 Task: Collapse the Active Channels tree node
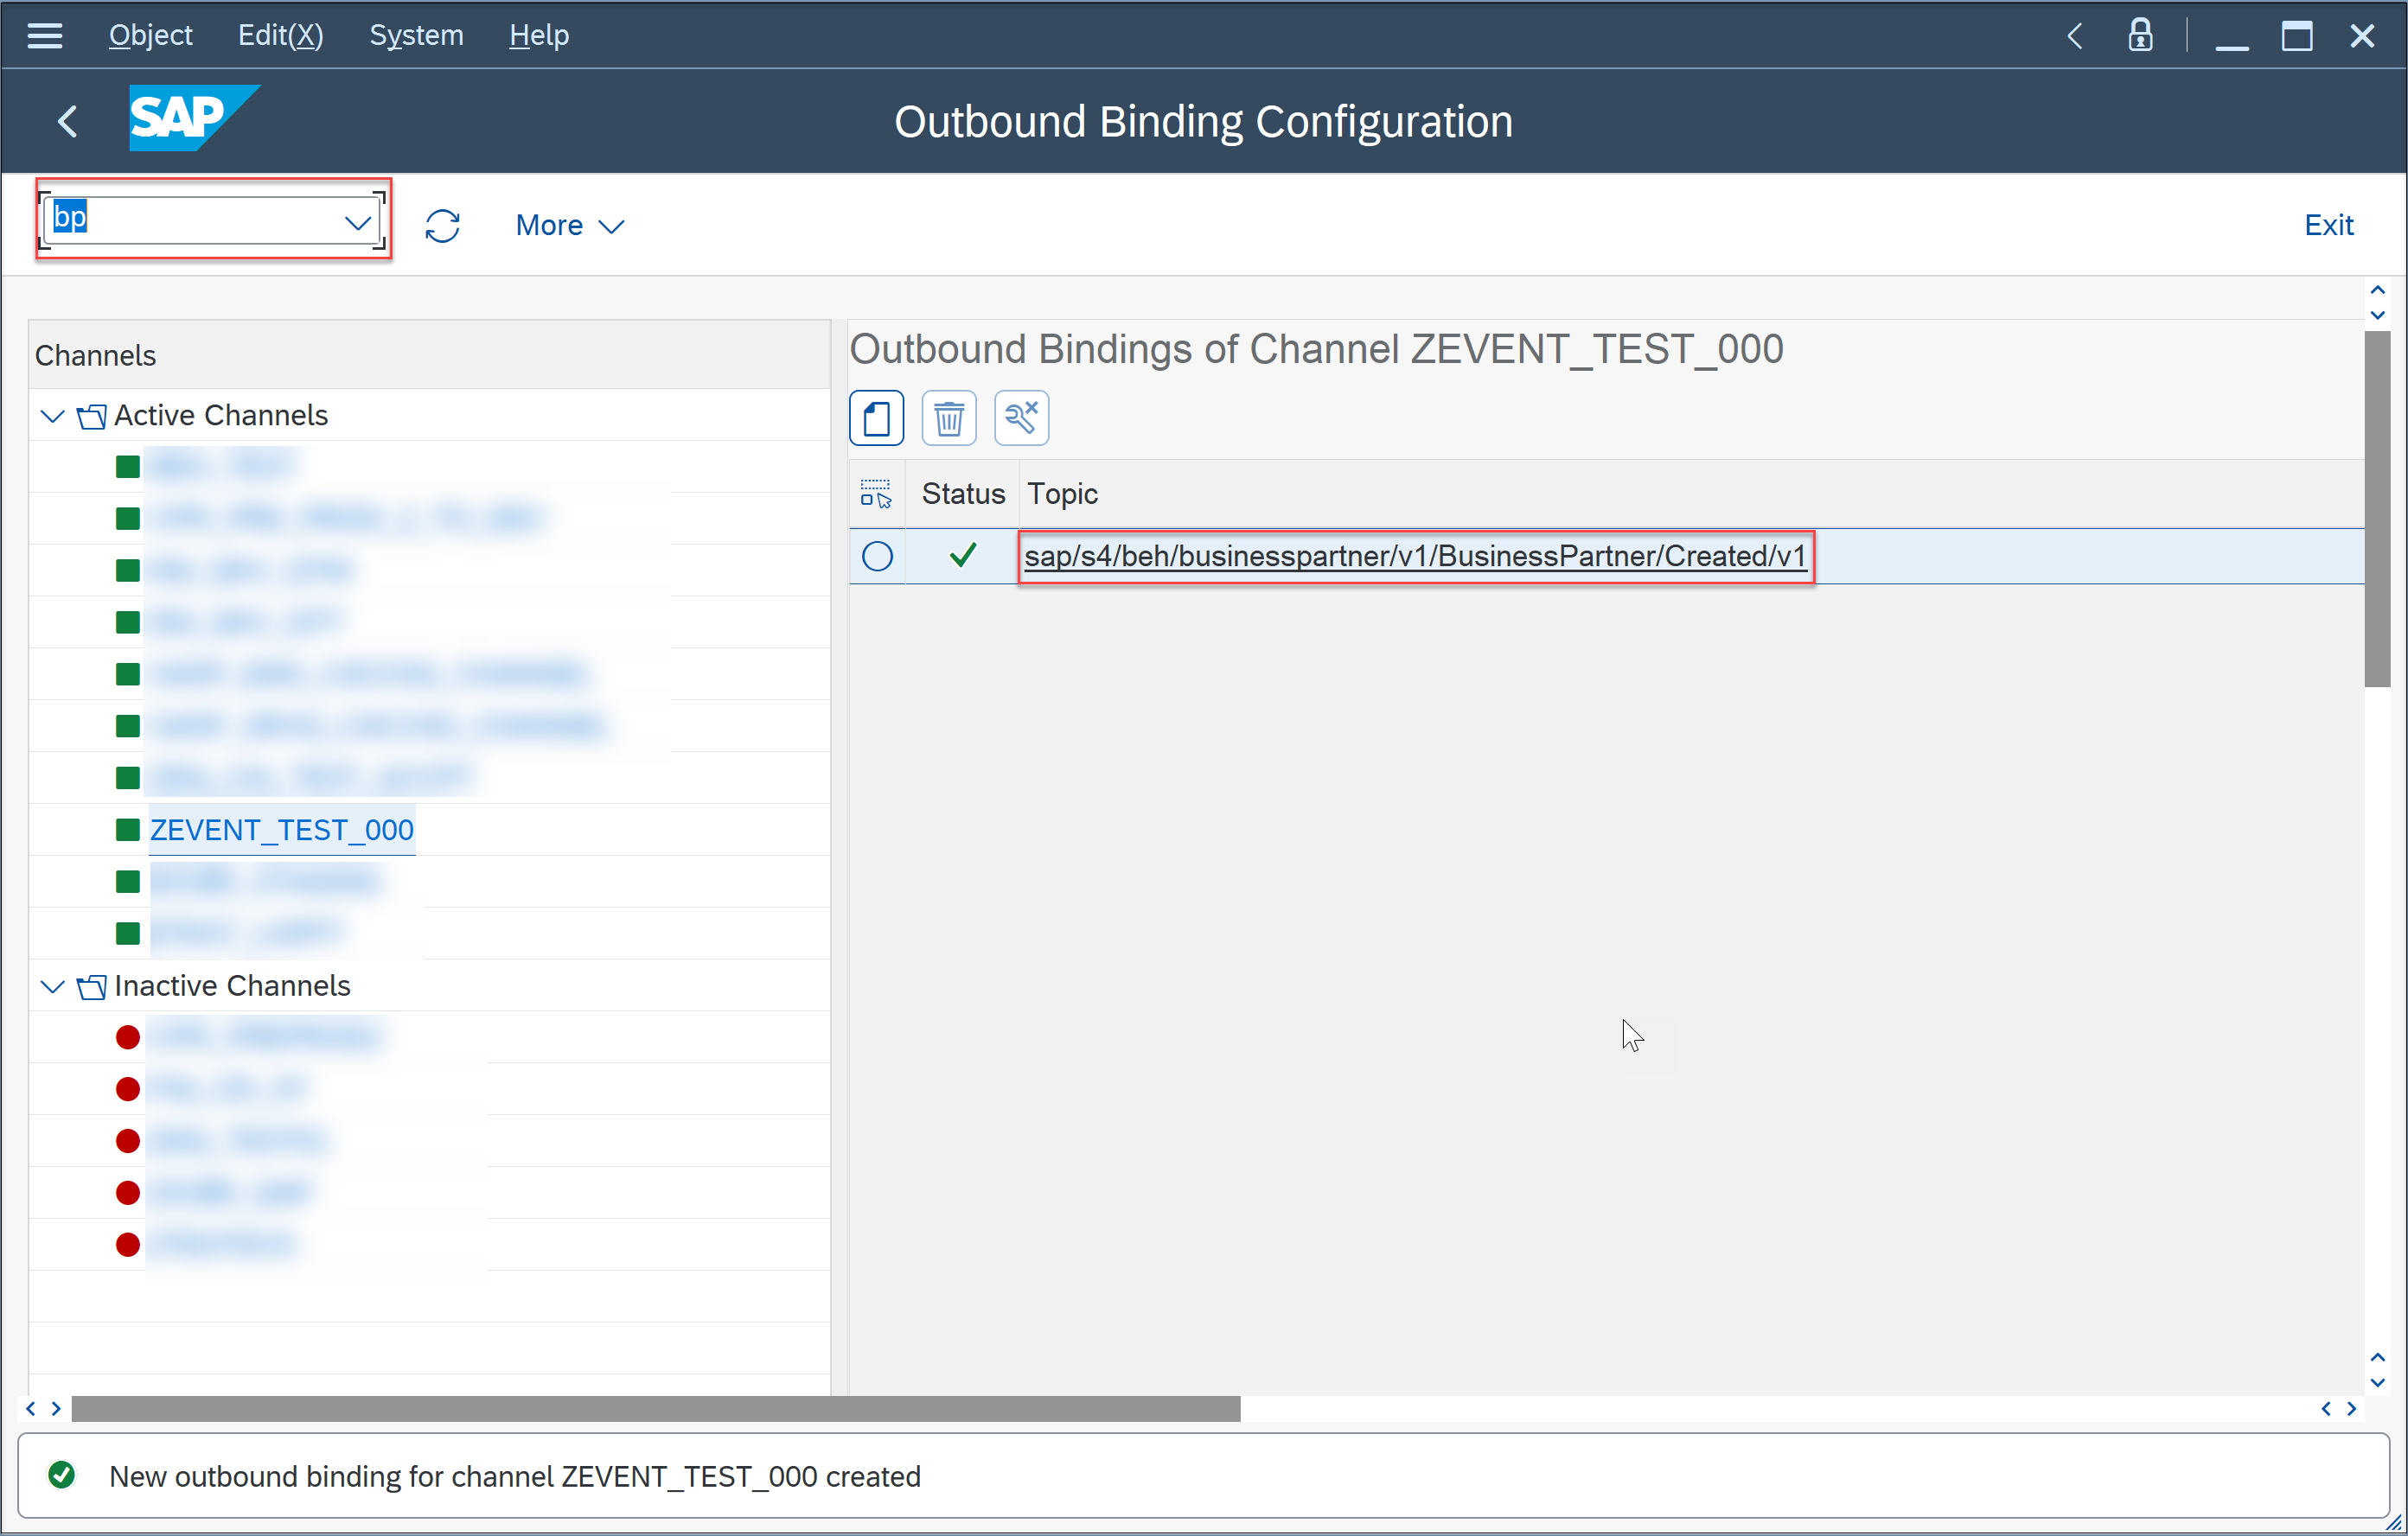click(x=52, y=416)
